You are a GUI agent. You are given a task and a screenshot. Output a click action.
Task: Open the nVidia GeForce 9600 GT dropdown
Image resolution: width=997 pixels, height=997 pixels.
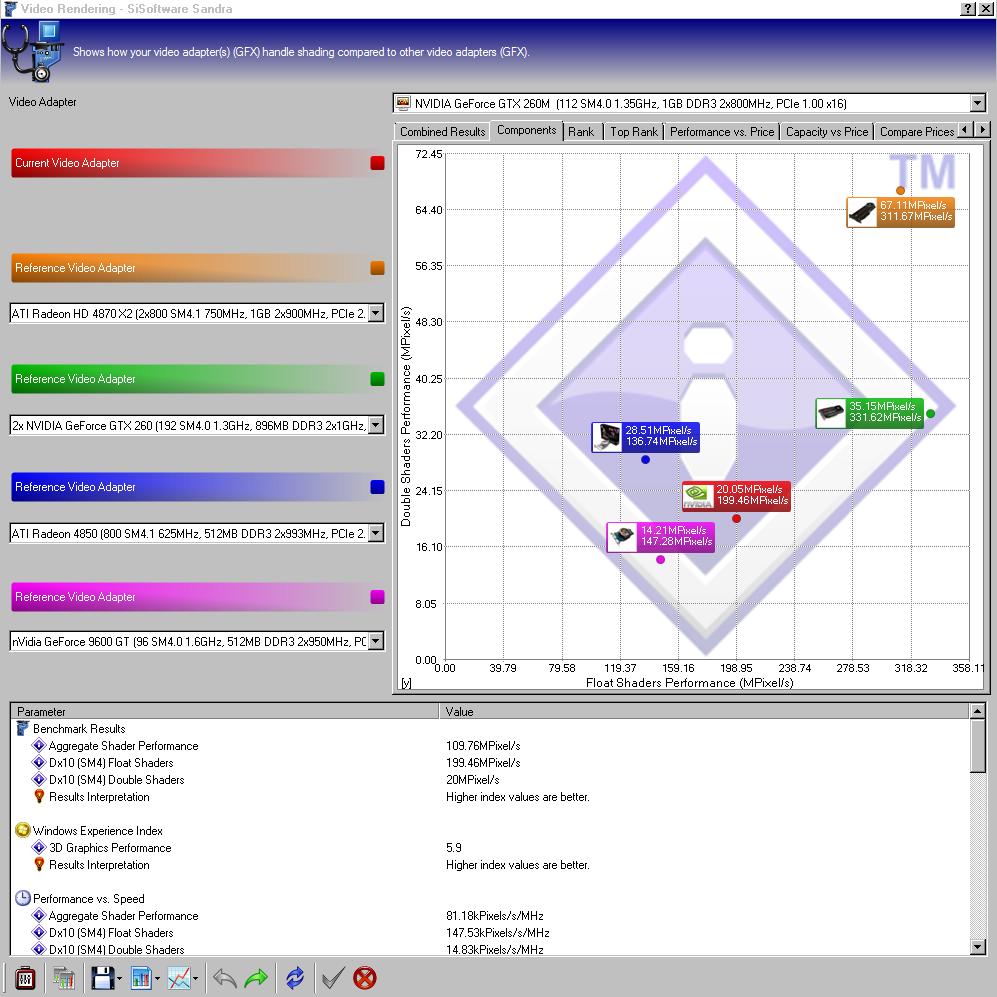pyautogui.click(x=376, y=641)
